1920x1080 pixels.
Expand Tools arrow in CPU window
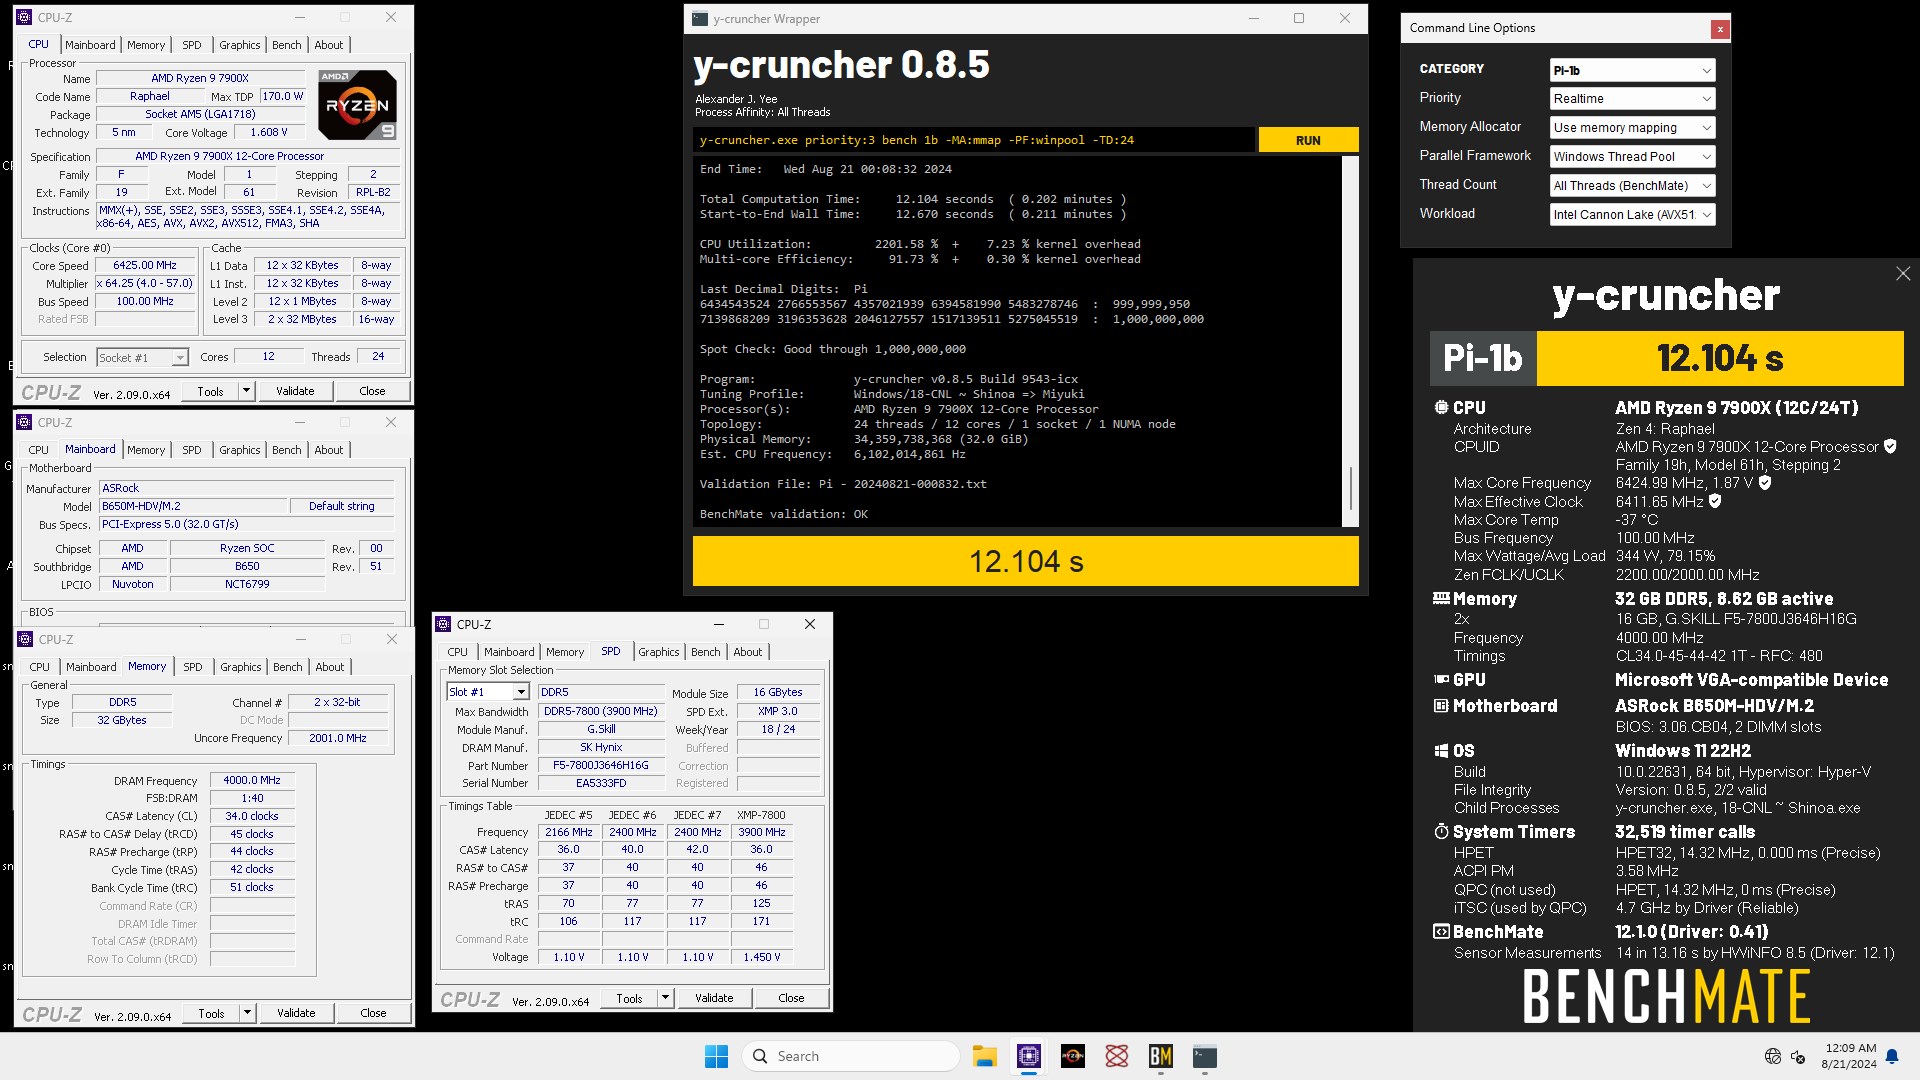(x=246, y=391)
